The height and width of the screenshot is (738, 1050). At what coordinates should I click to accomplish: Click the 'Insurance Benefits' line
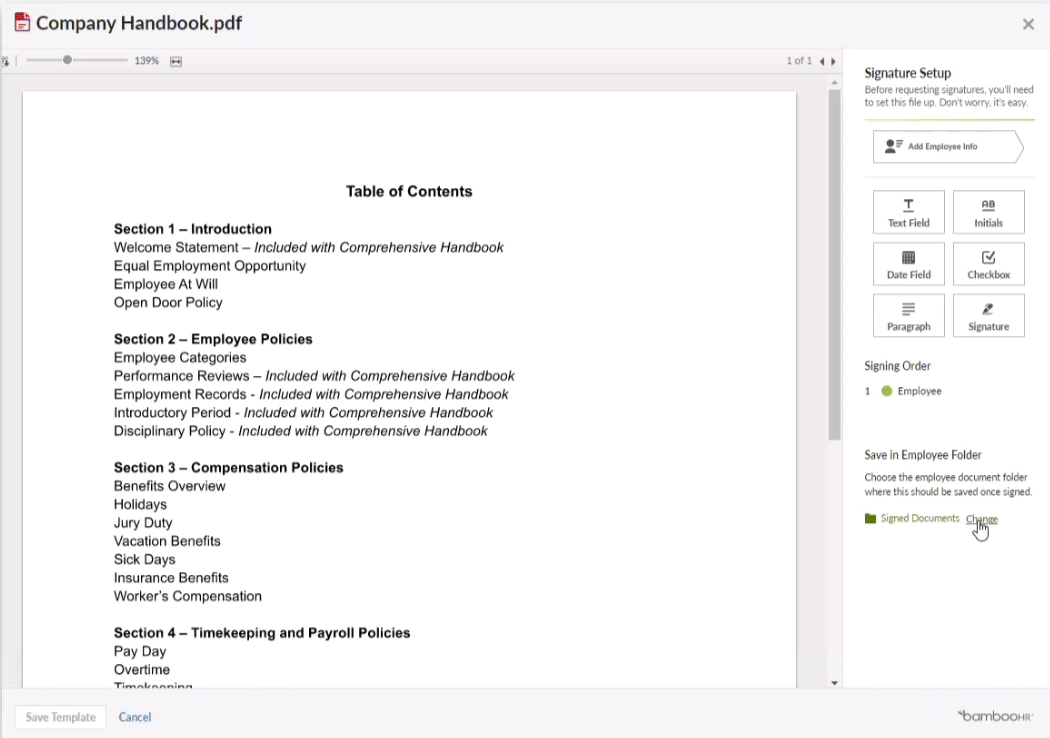point(171,578)
